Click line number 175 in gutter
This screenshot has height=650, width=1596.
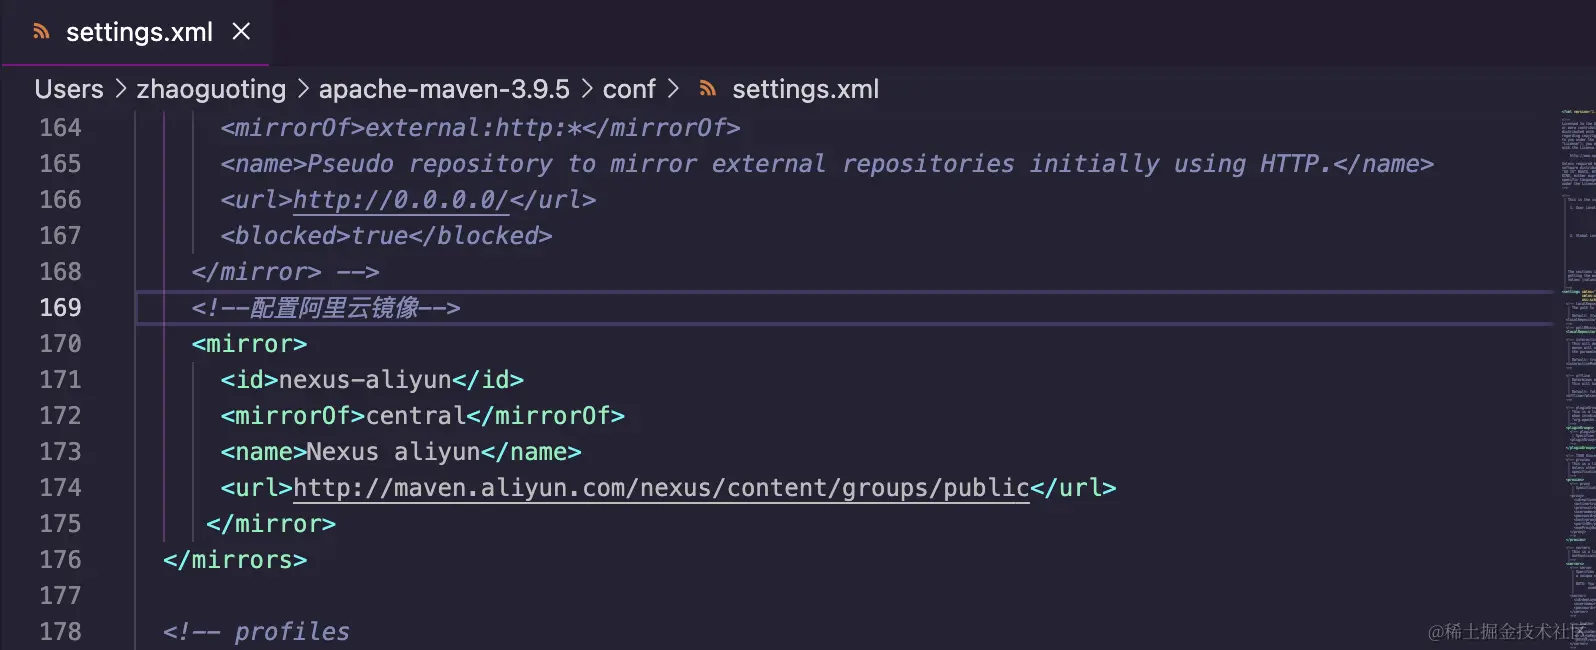[60, 524]
